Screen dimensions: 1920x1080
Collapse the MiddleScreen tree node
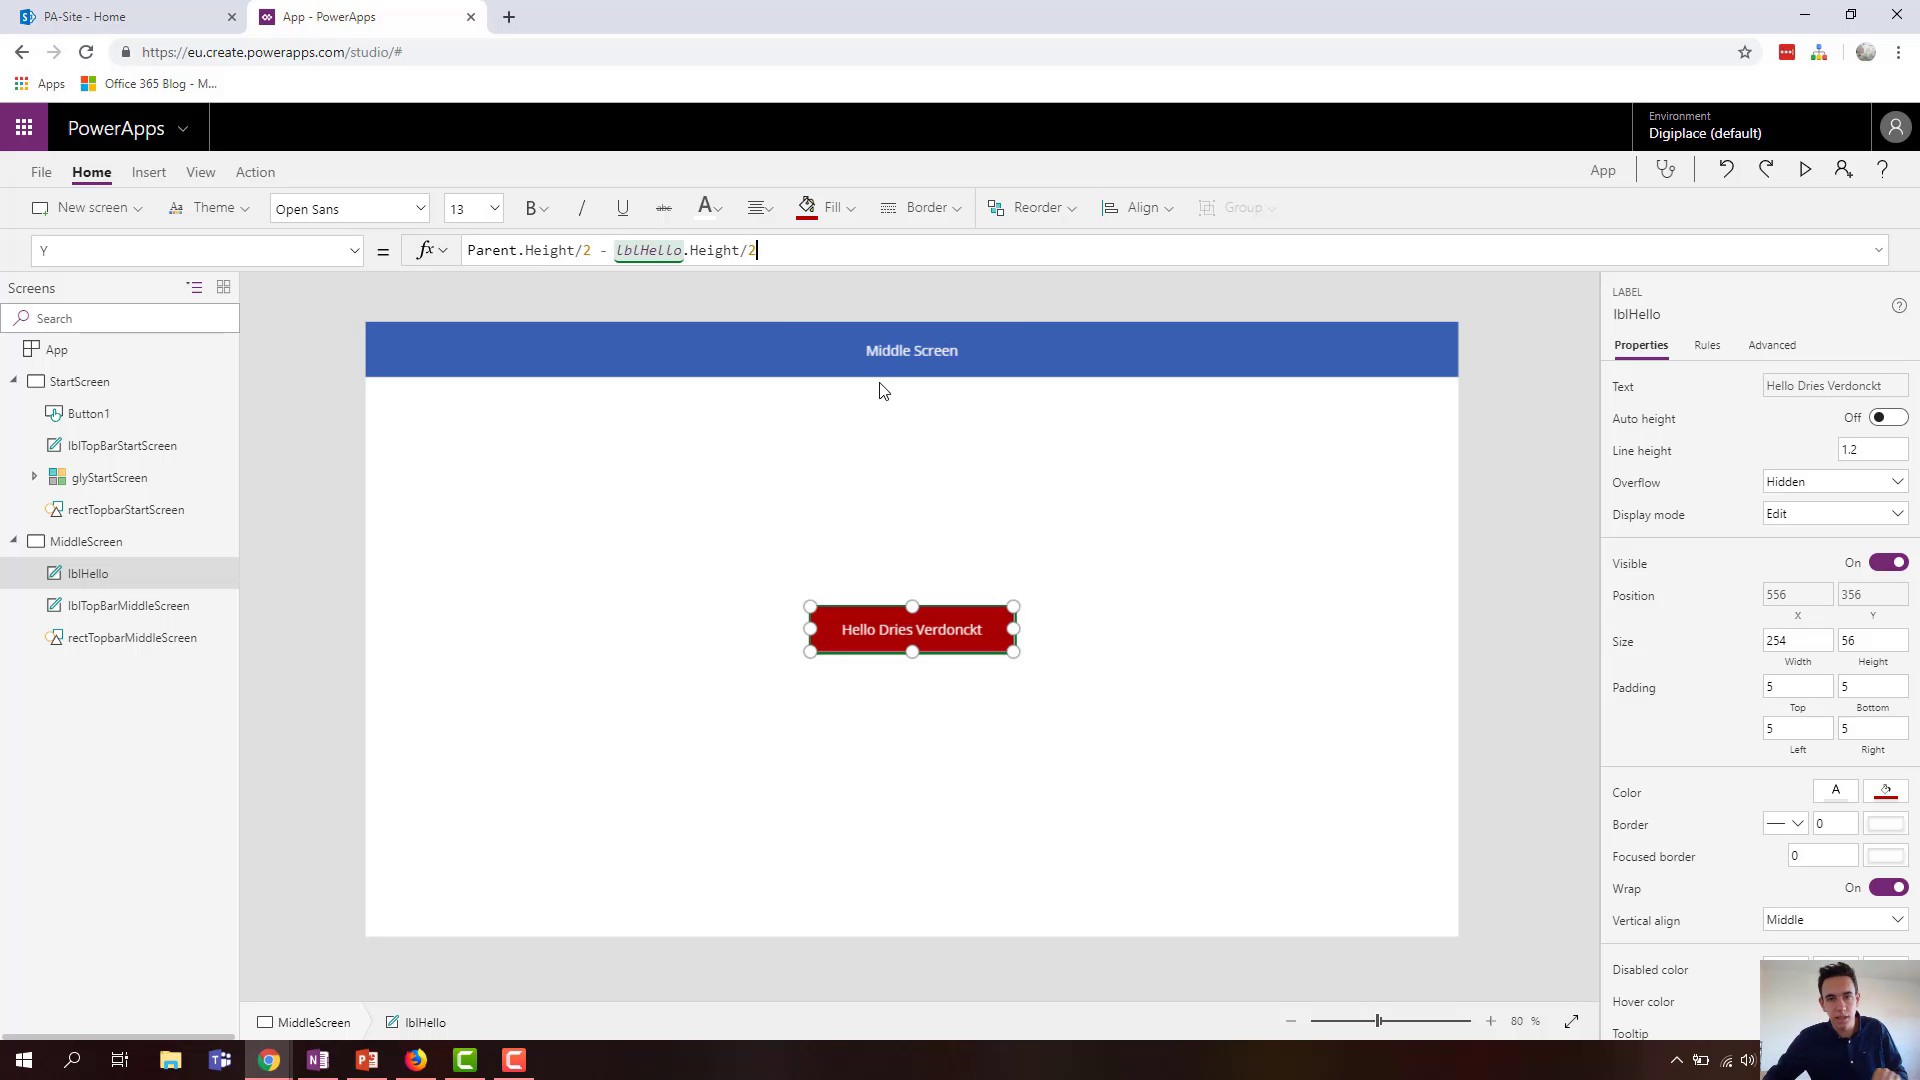(14, 541)
